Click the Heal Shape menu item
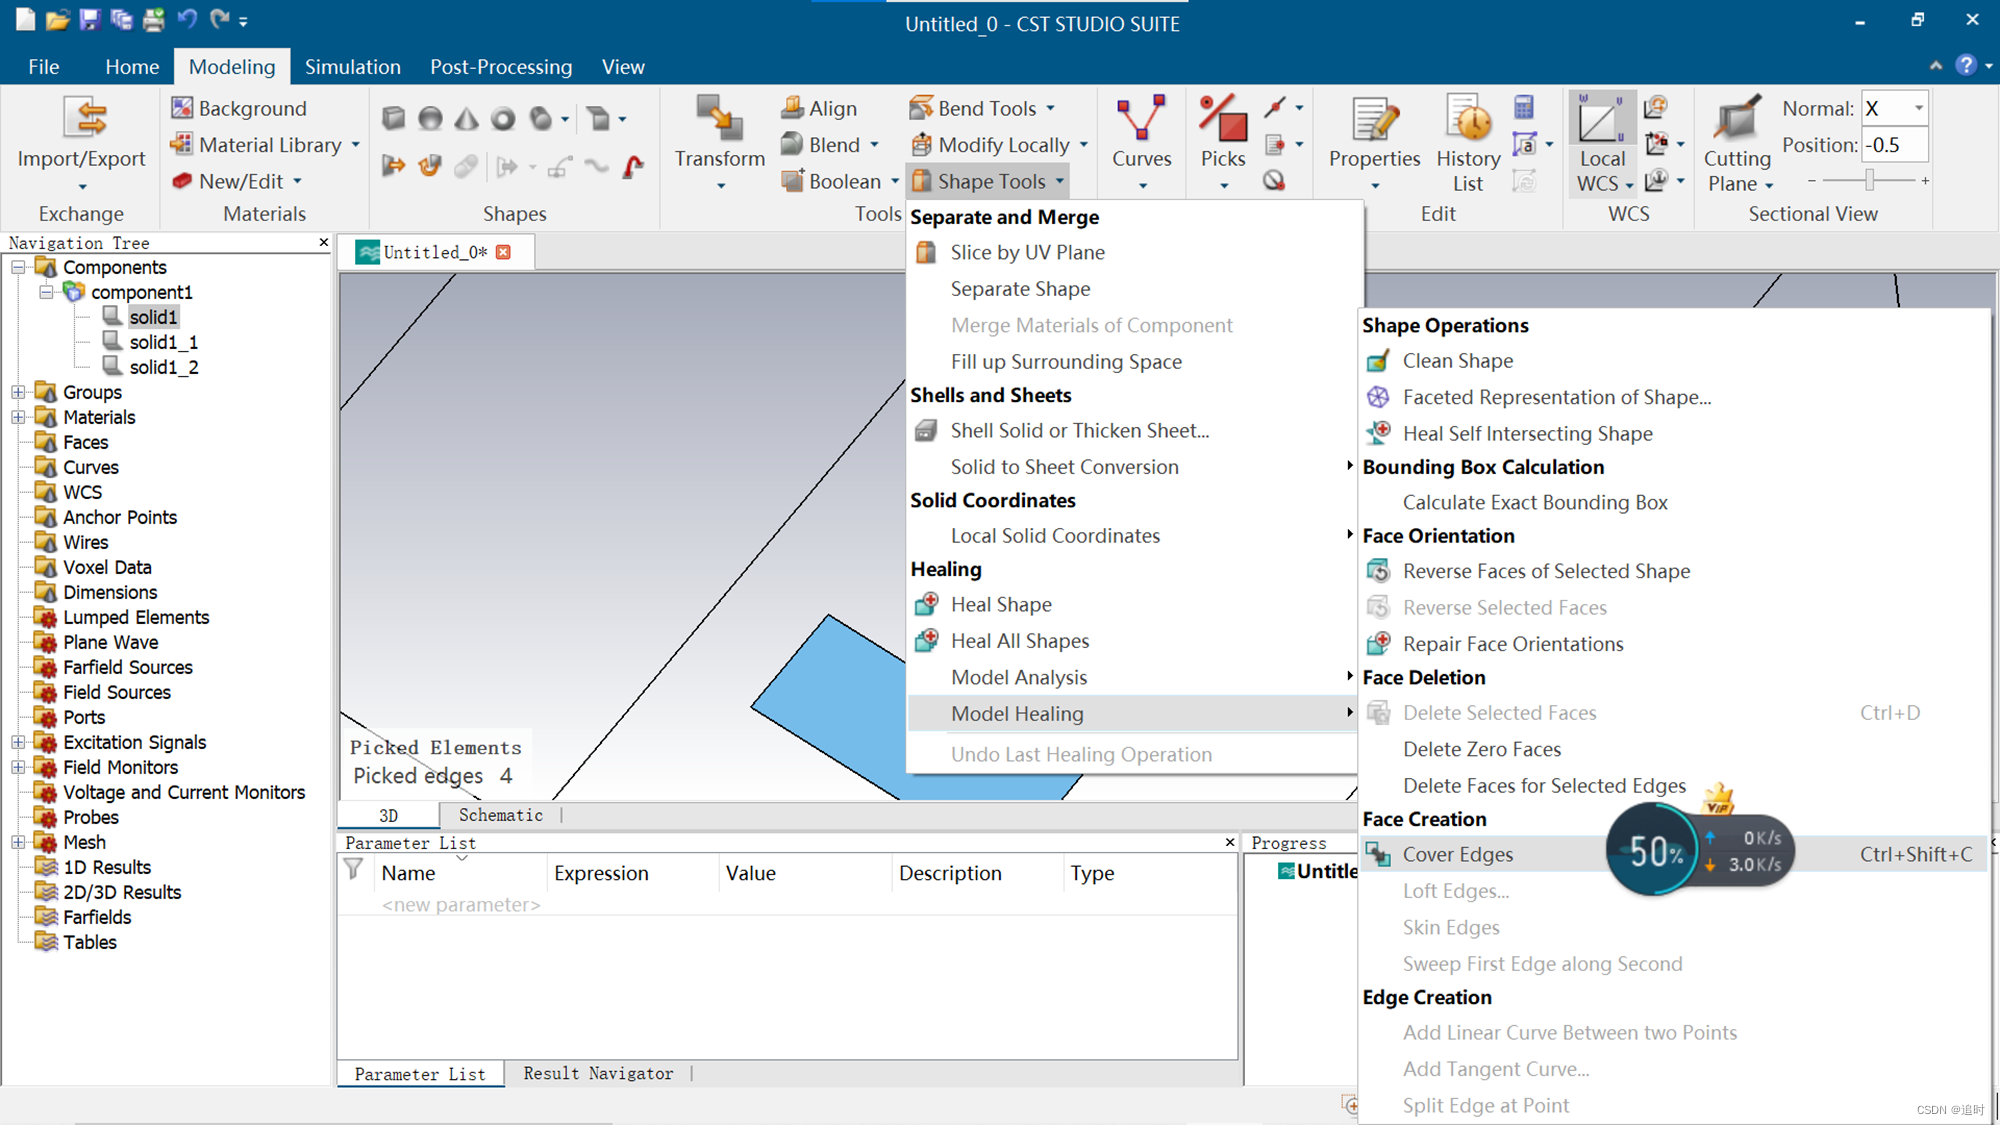Image resolution: width=2000 pixels, height=1125 pixels. click(x=1001, y=604)
